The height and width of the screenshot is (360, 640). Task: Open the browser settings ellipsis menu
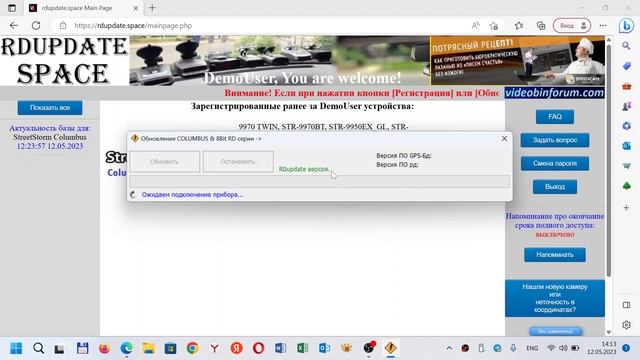point(603,25)
